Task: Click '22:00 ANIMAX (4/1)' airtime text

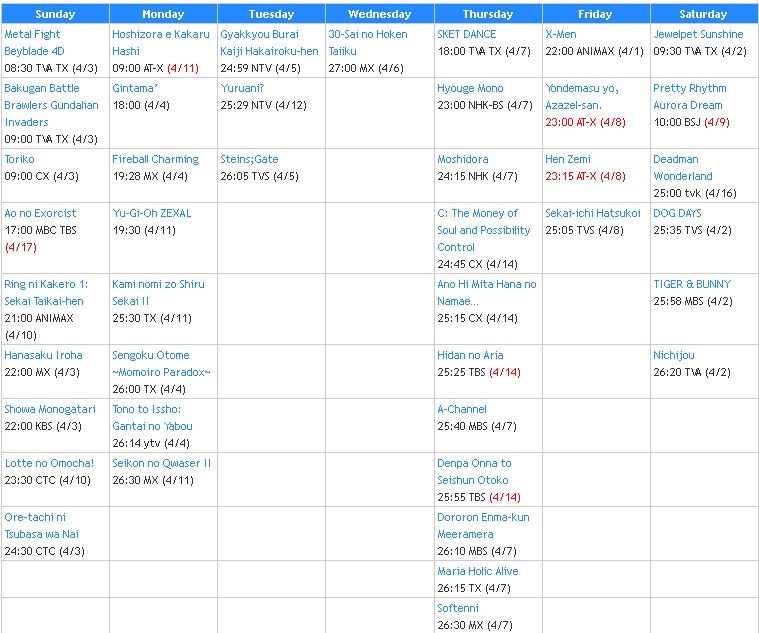Action: coord(594,51)
